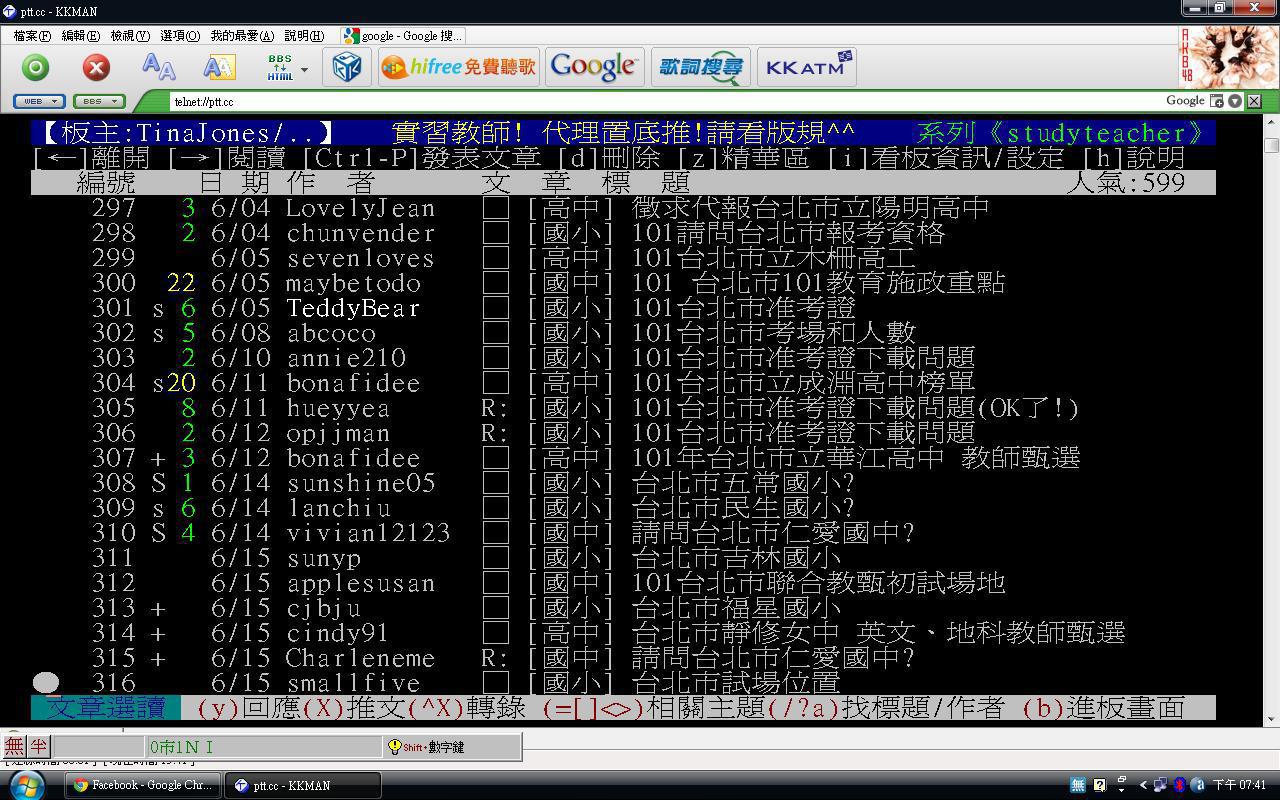The image size is (1280, 800).
Task: Click the red disconnect X button
Action: [96, 67]
